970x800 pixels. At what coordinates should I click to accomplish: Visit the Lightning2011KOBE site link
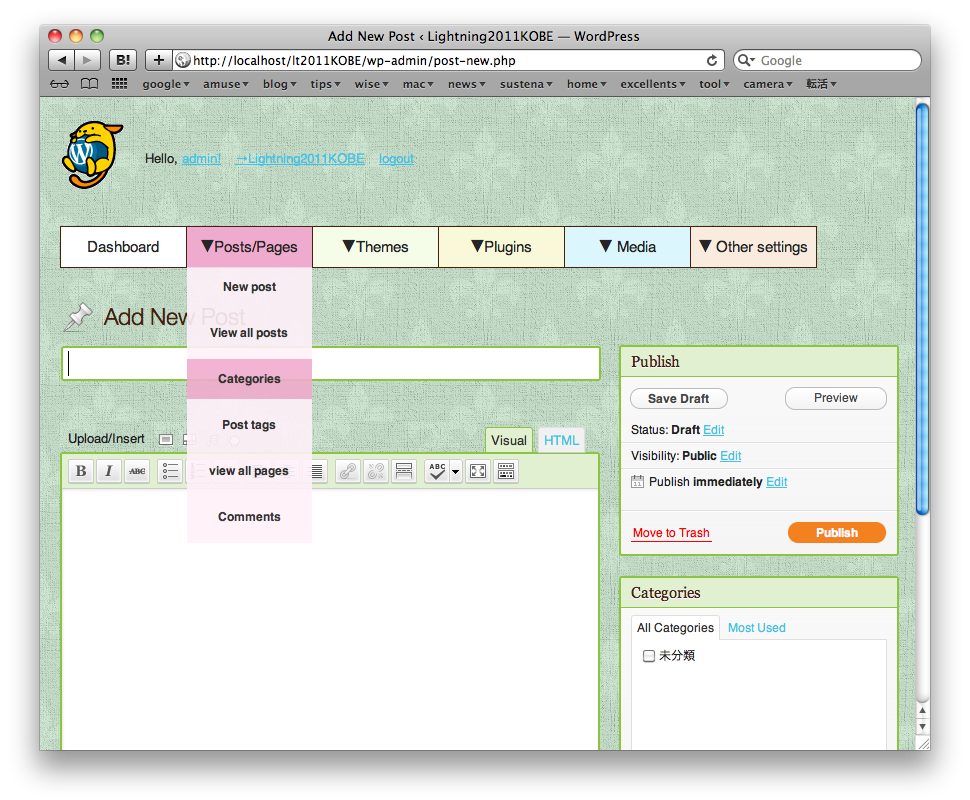coord(300,158)
